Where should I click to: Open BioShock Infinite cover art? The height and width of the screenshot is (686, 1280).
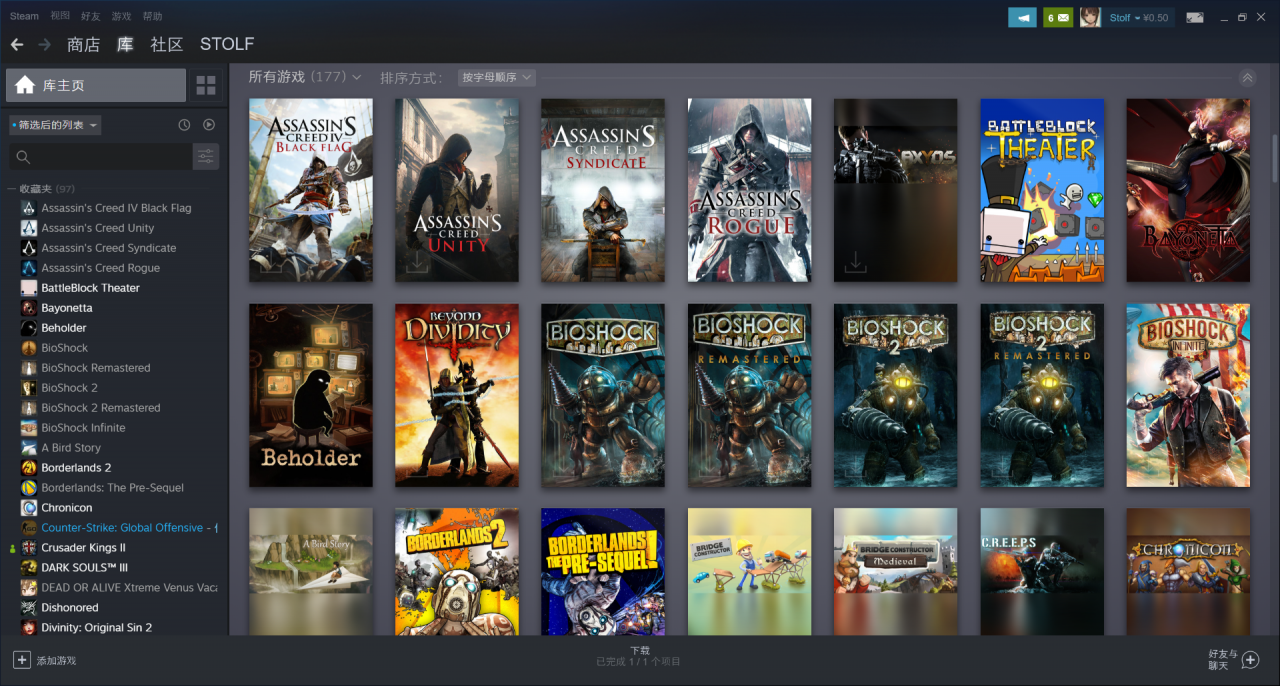1188,395
